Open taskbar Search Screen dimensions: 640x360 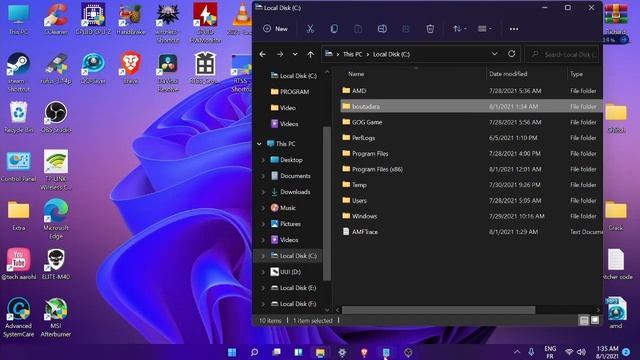(254, 352)
